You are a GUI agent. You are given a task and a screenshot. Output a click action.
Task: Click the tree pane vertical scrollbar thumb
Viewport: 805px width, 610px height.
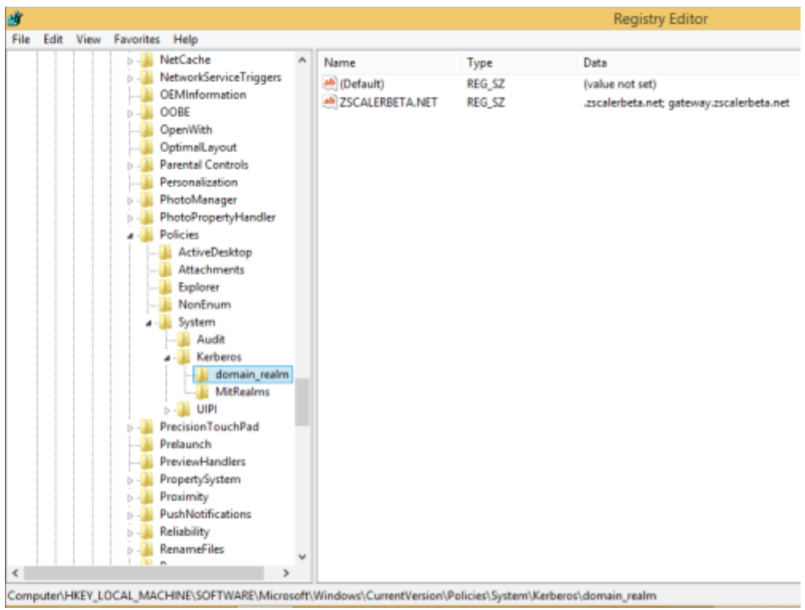tap(302, 402)
